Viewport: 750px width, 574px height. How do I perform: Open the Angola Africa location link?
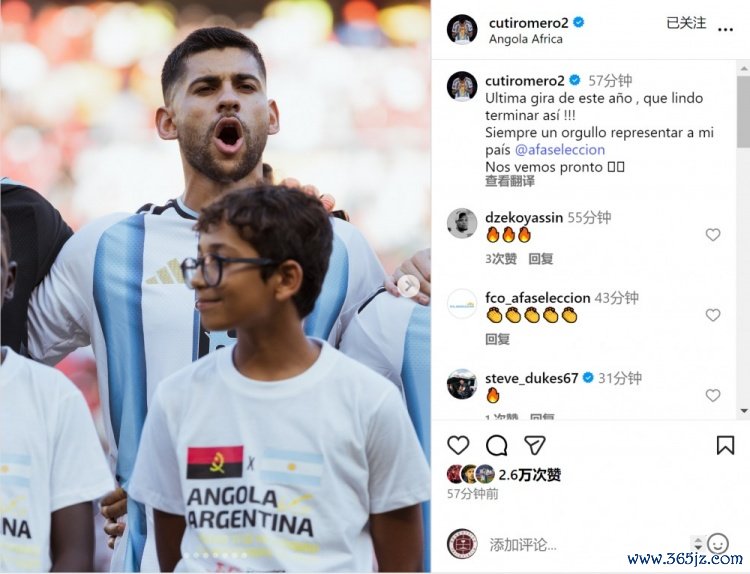525,39
